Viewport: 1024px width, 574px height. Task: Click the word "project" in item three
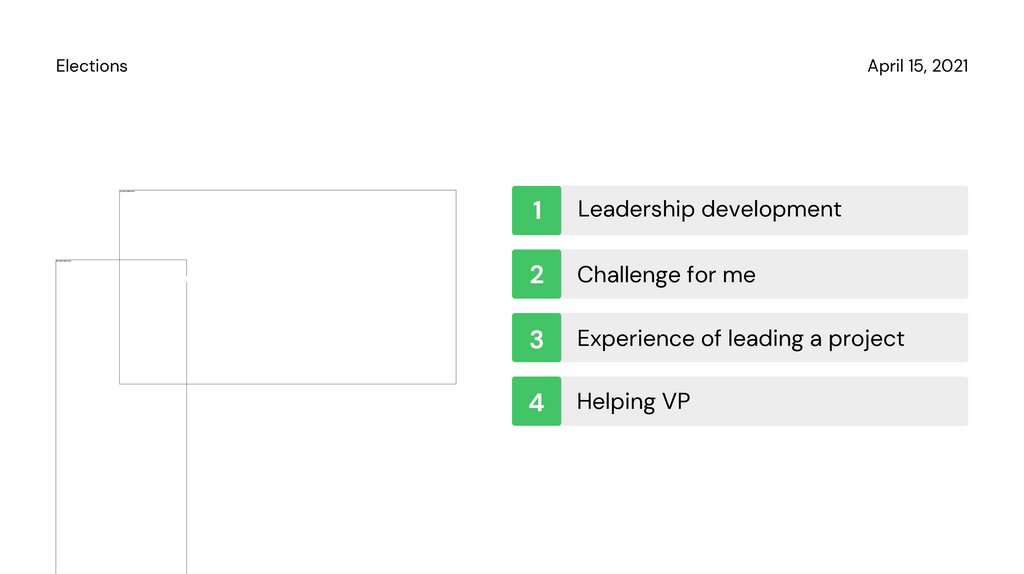pyautogui.click(x=866, y=339)
